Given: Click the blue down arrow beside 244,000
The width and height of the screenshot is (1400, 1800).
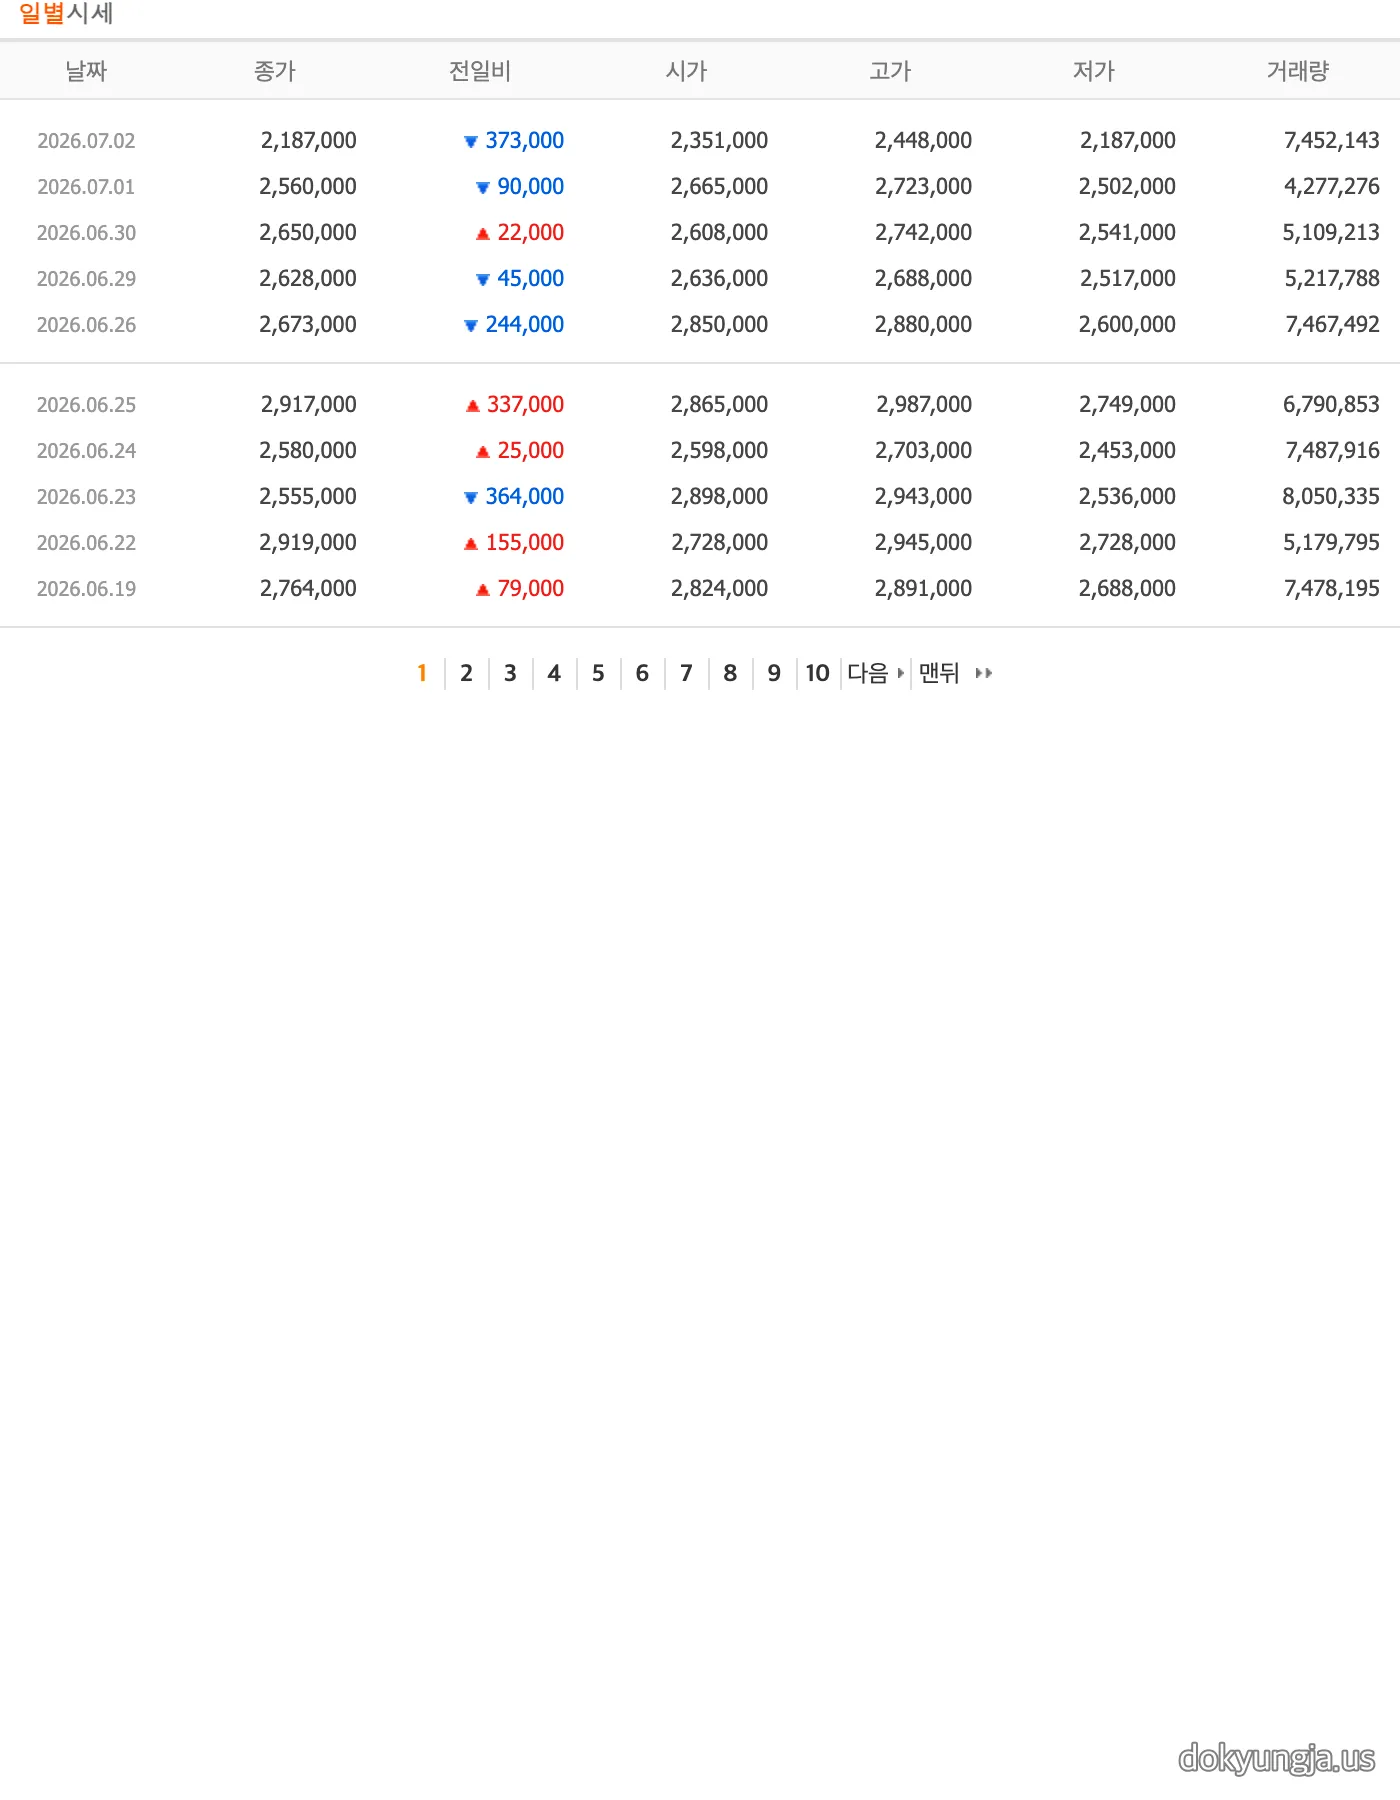Looking at the screenshot, I should (x=471, y=326).
